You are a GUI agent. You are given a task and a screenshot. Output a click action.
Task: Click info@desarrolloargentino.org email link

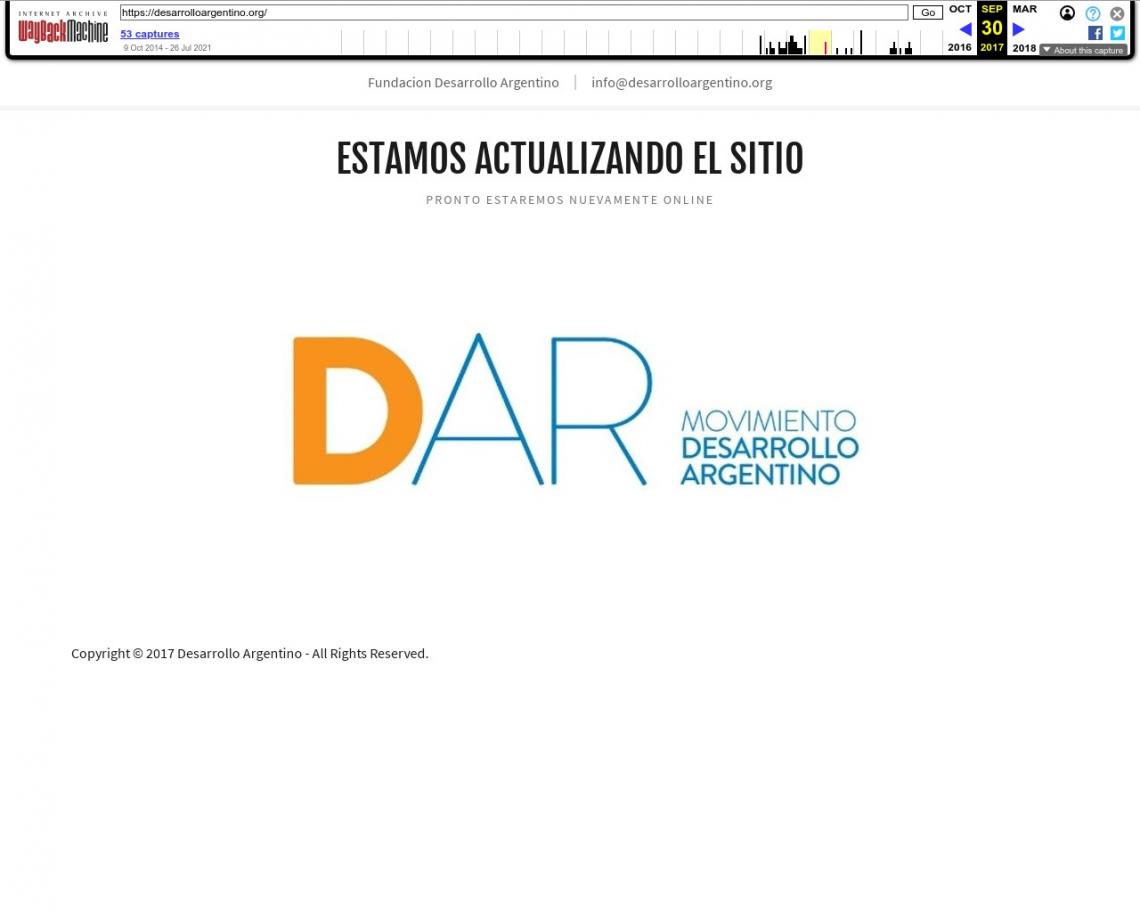coord(681,83)
